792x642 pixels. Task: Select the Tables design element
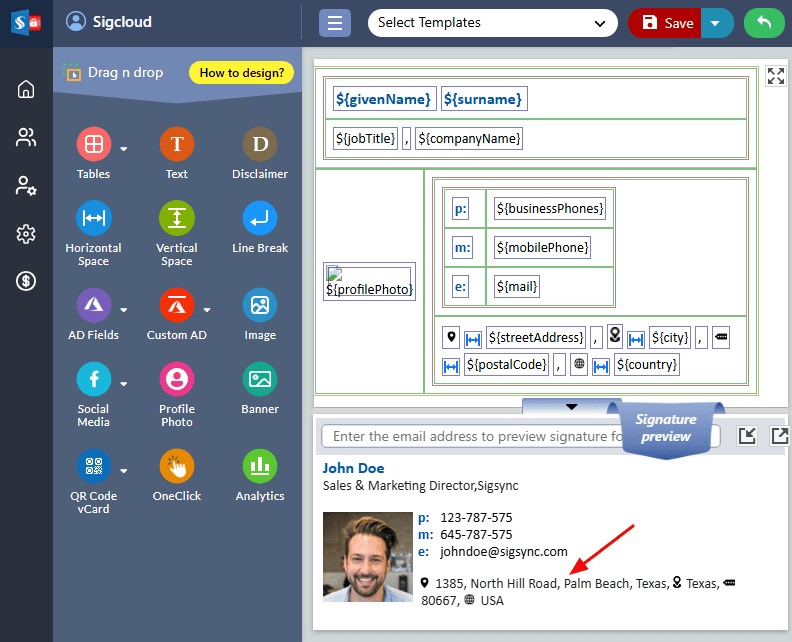click(x=93, y=146)
